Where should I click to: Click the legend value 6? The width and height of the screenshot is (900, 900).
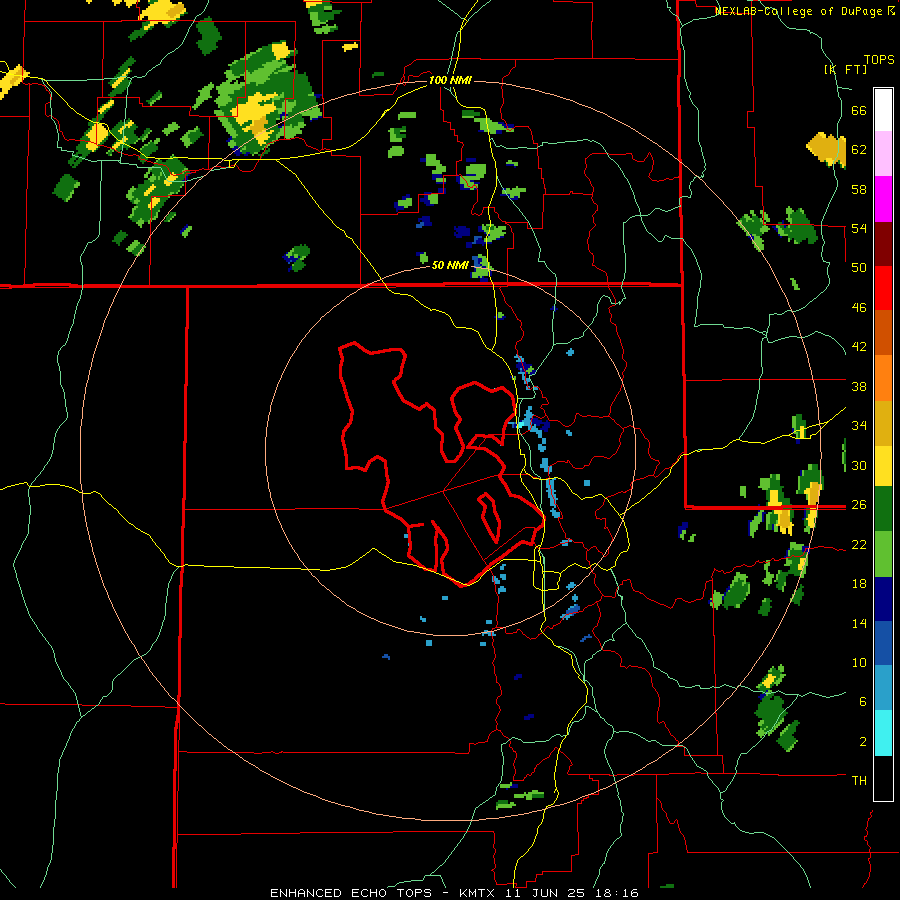863,701
